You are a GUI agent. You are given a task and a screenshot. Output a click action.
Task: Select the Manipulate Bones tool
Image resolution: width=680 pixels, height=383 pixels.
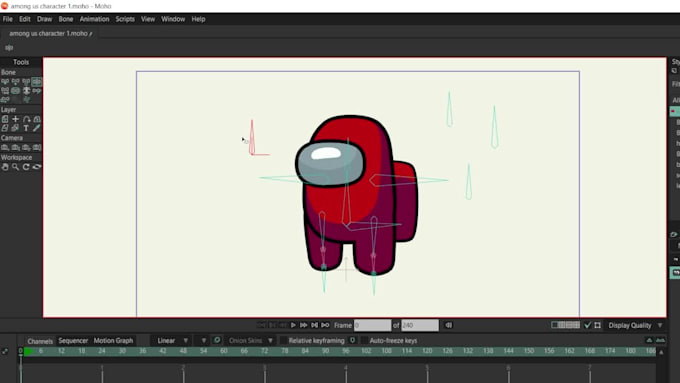point(16,91)
